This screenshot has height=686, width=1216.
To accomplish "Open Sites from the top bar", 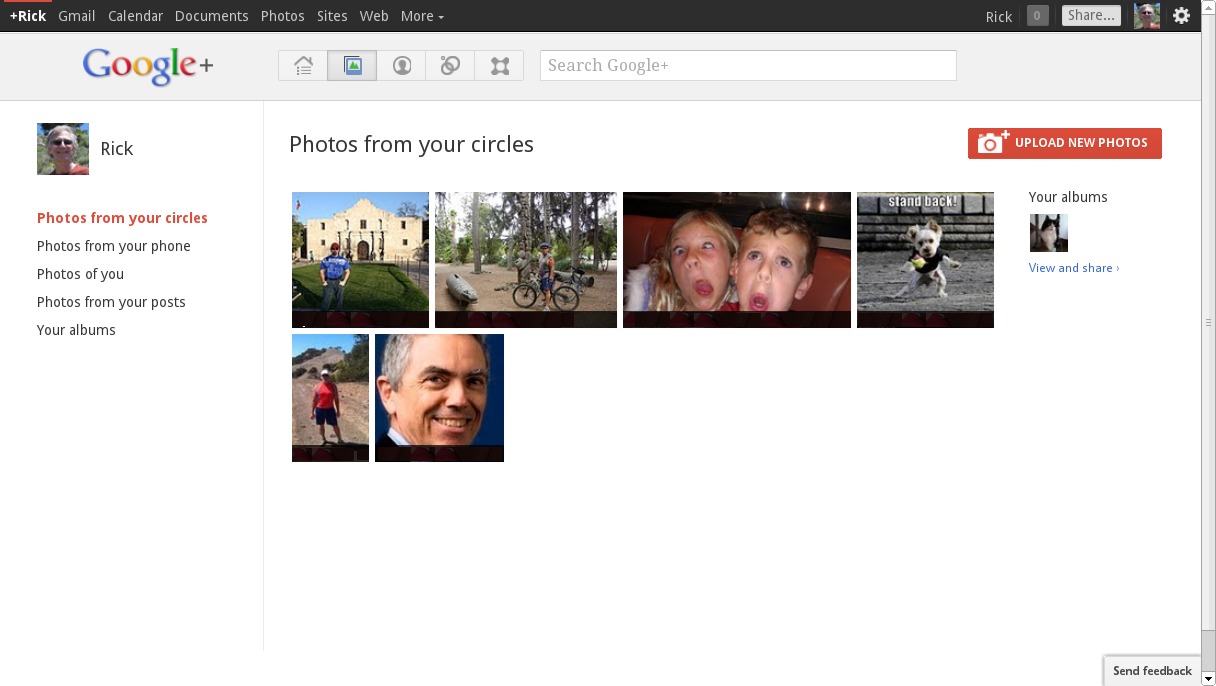I will tap(332, 16).
